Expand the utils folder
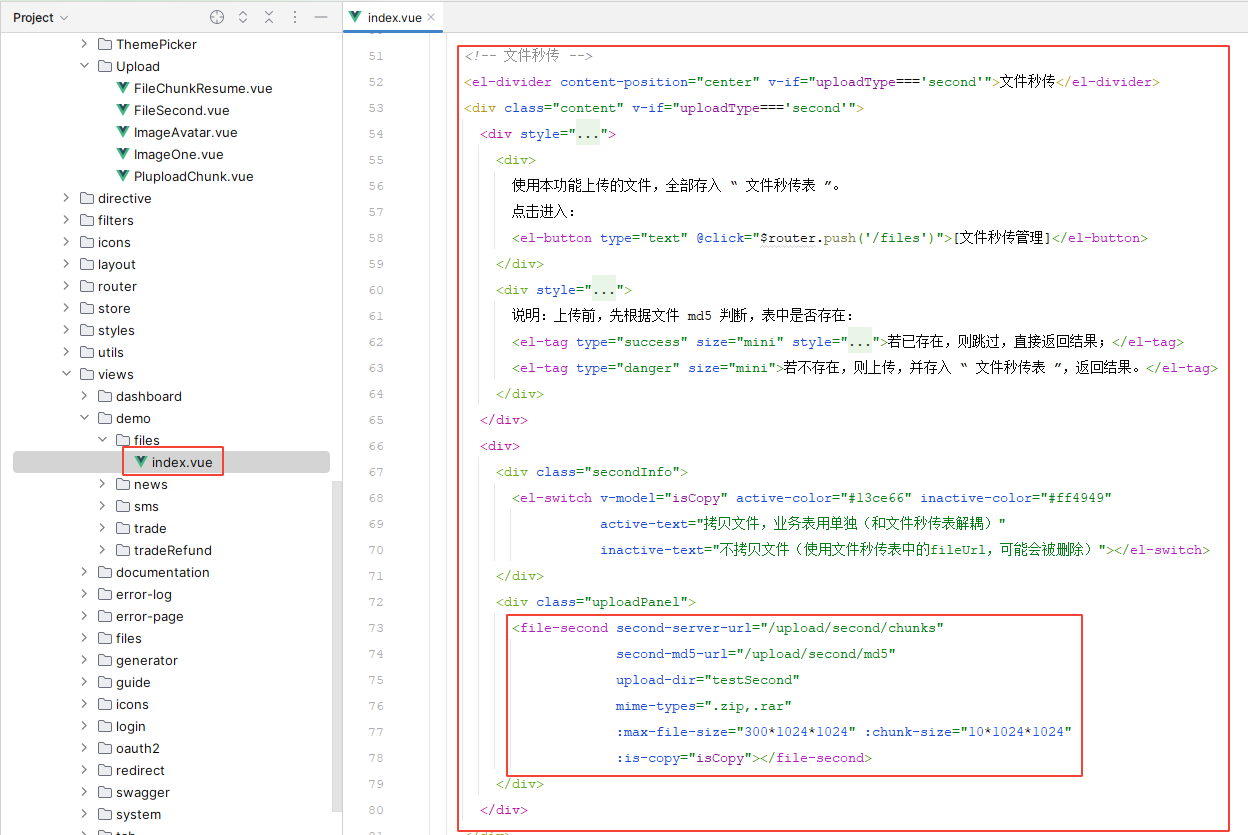The width and height of the screenshot is (1248, 835). coord(67,352)
